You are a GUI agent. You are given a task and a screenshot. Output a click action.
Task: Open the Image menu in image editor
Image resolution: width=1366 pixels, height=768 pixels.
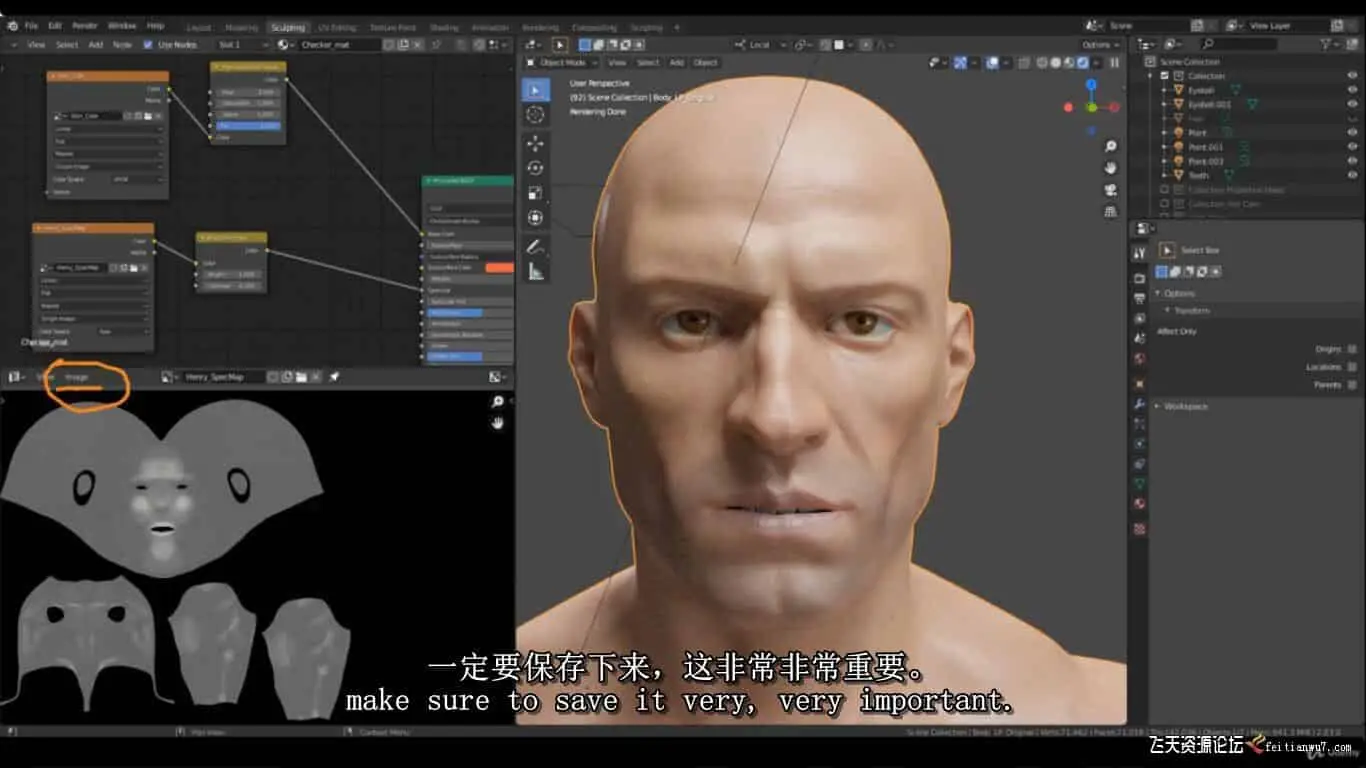pyautogui.click(x=77, y=377)
